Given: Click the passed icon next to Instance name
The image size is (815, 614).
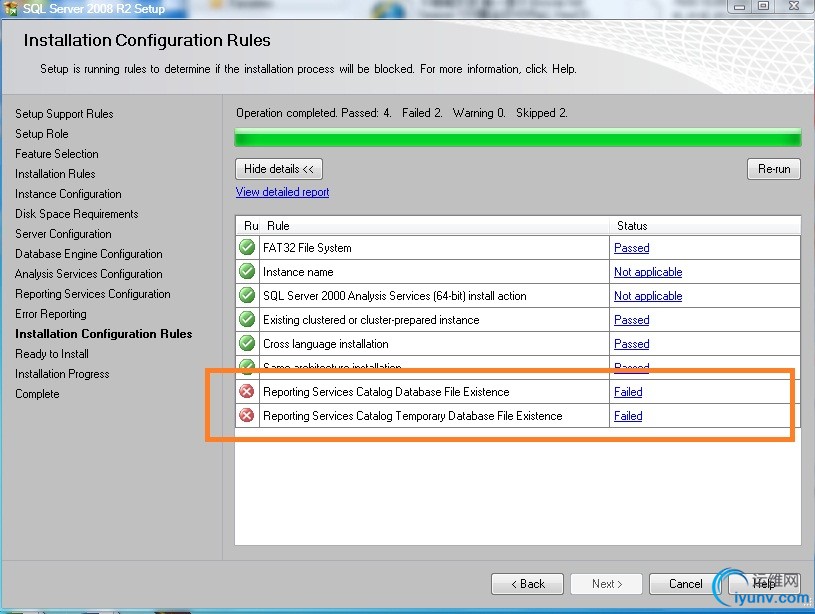Looking at the screenshot, I should pyautogui.click(x=247, y=271).
